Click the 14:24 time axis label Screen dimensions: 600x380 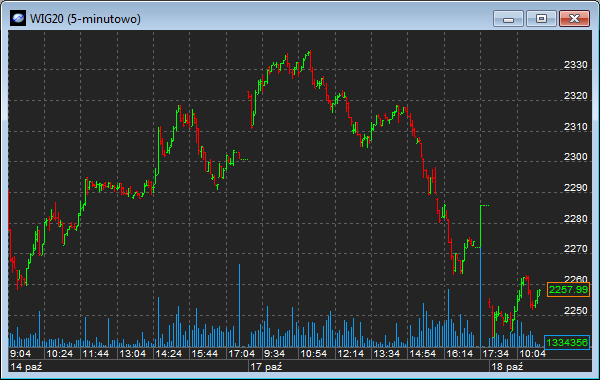169,354
